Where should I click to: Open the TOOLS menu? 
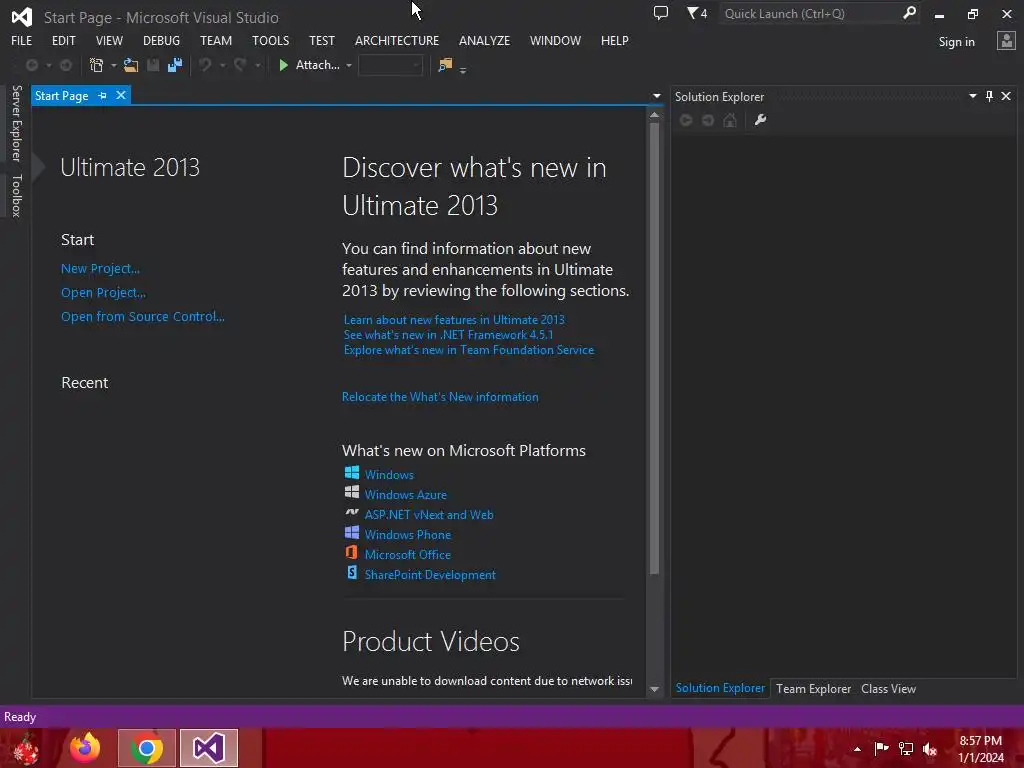pos(270,40)
